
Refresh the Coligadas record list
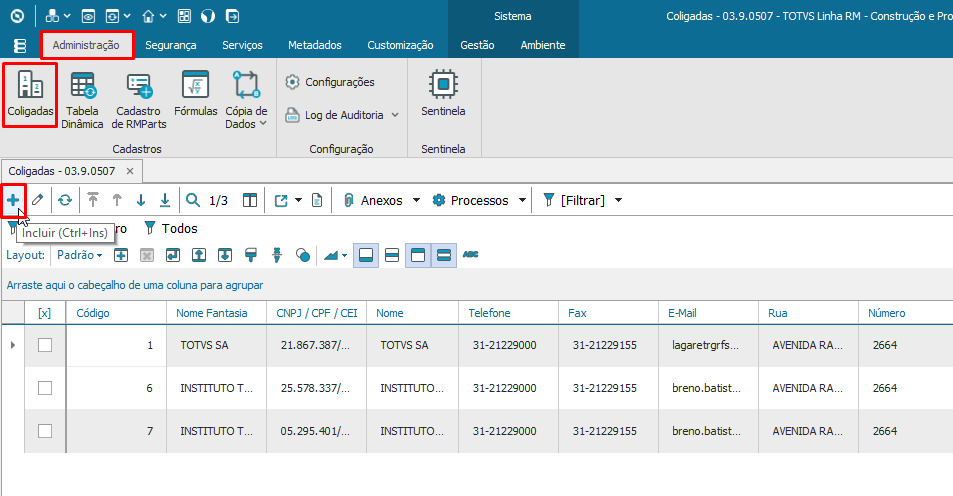click(65, 200)
